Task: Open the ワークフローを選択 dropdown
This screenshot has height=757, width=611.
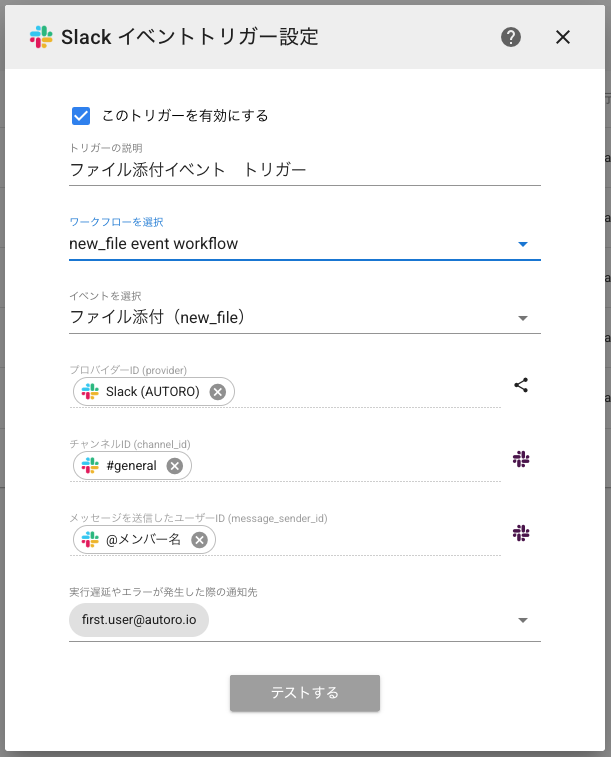Action: pos(305,244)
